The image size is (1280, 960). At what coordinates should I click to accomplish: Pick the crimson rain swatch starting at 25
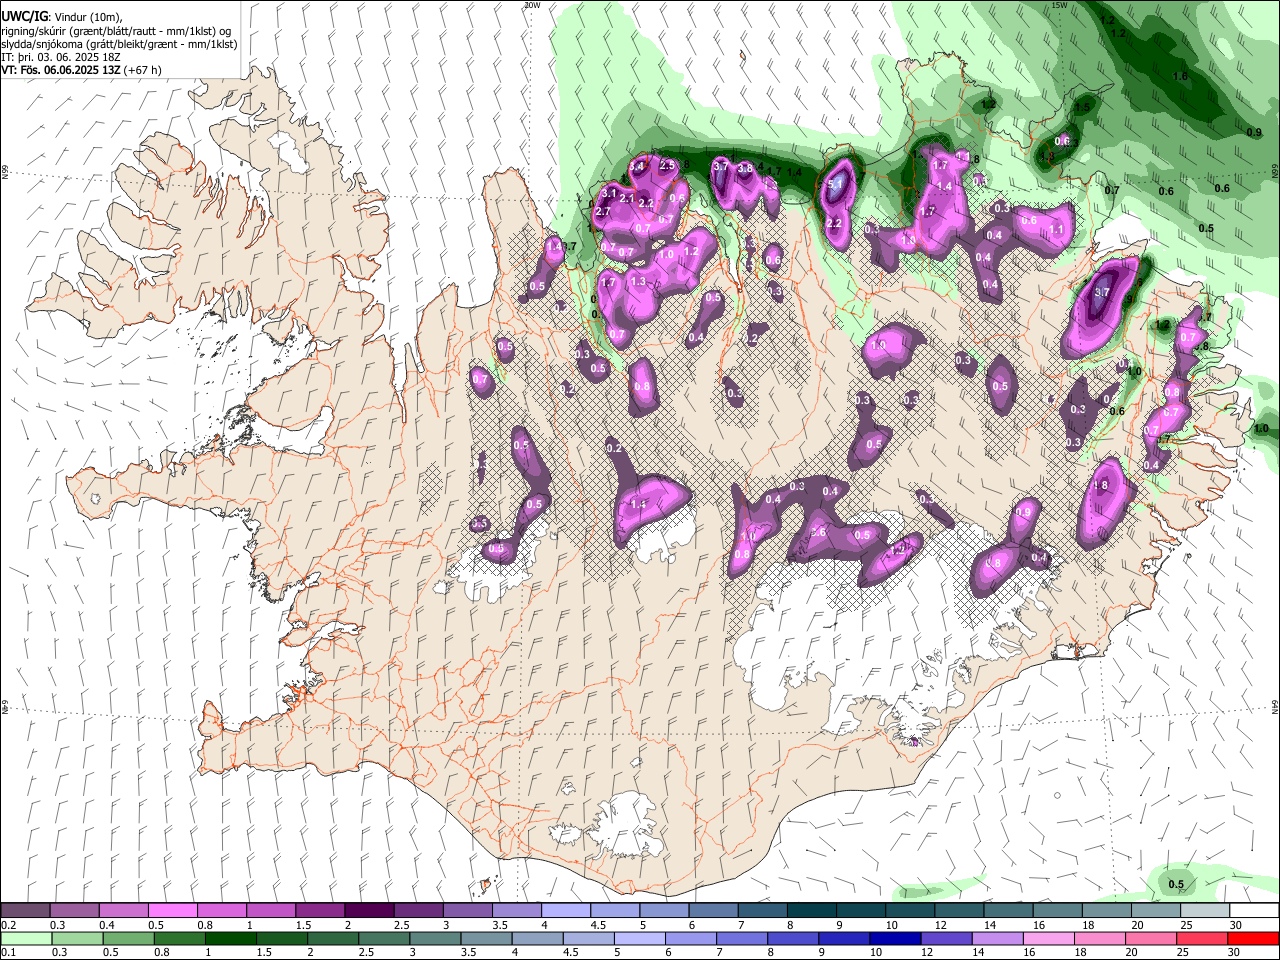point(1201,939)
